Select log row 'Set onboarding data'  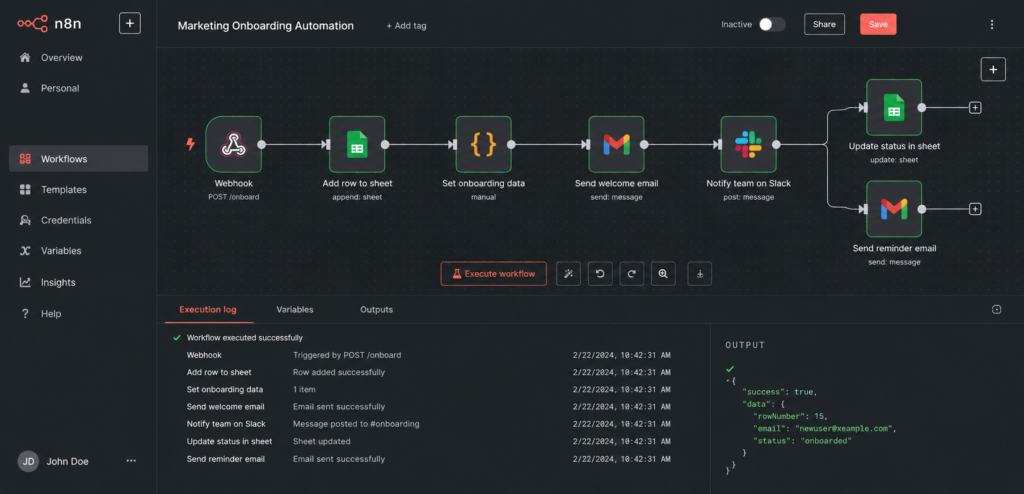tap(428, 389)
